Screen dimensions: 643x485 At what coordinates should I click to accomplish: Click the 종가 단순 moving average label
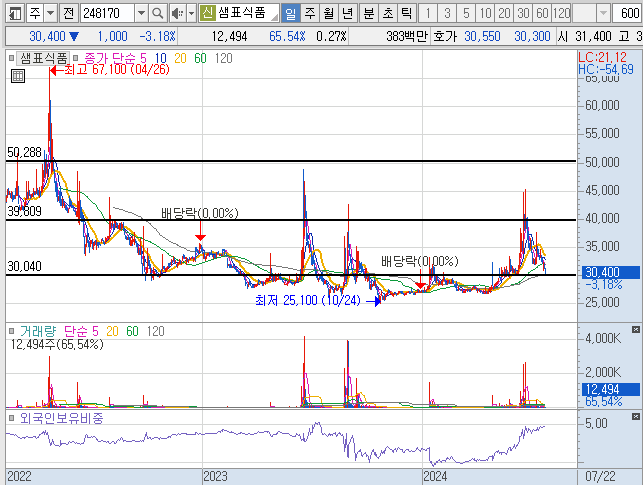coord(110,58)
